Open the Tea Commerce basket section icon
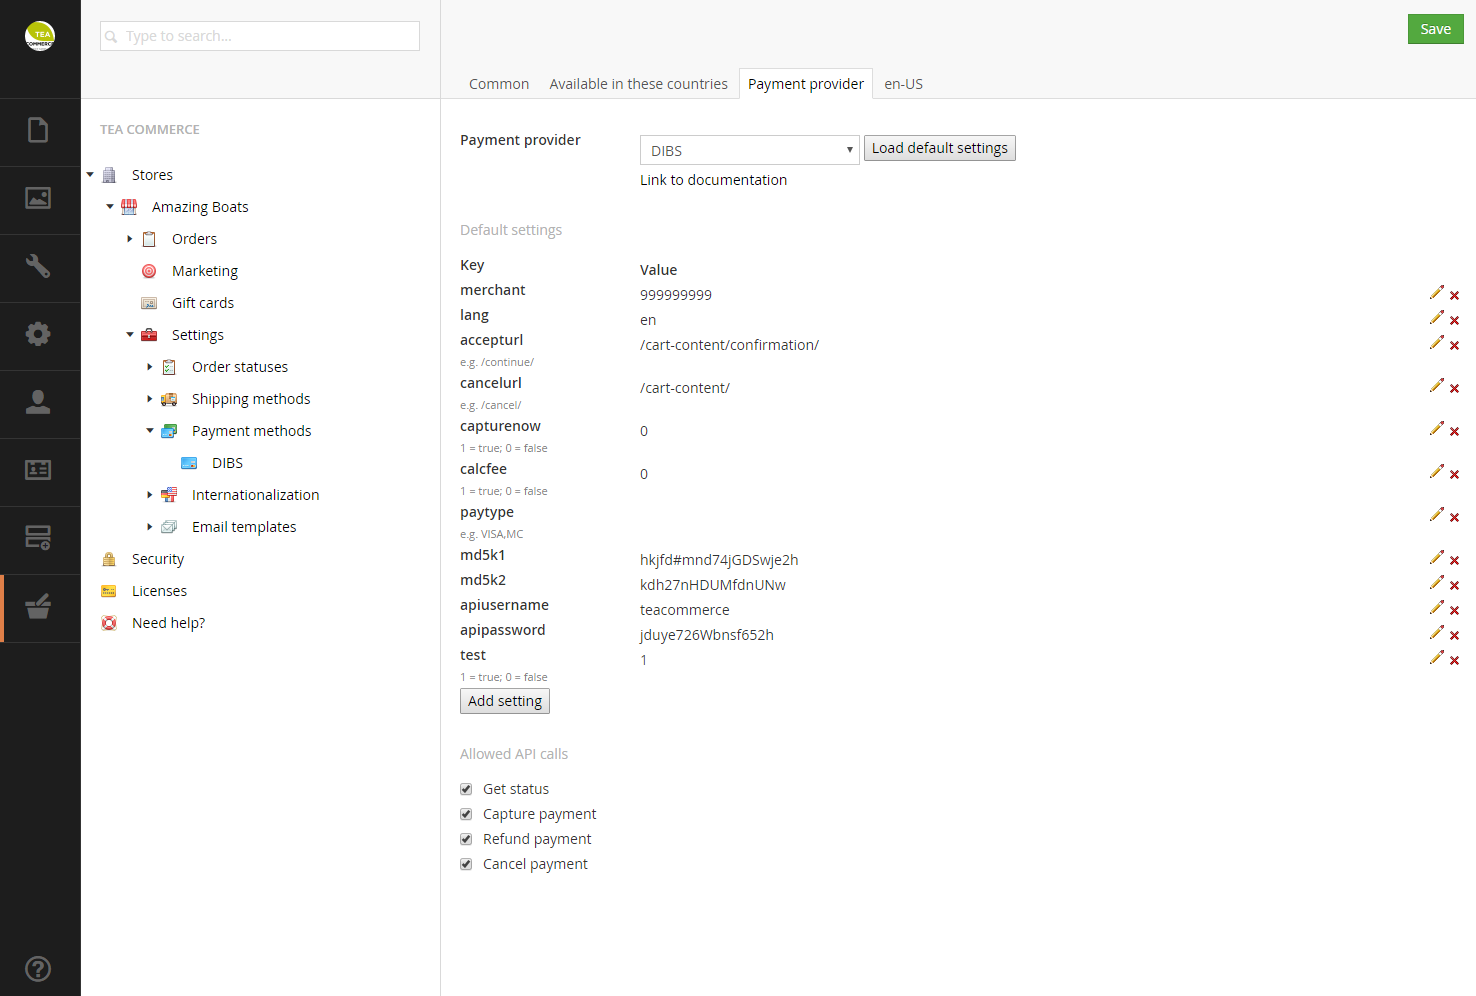 click(38, 607)
